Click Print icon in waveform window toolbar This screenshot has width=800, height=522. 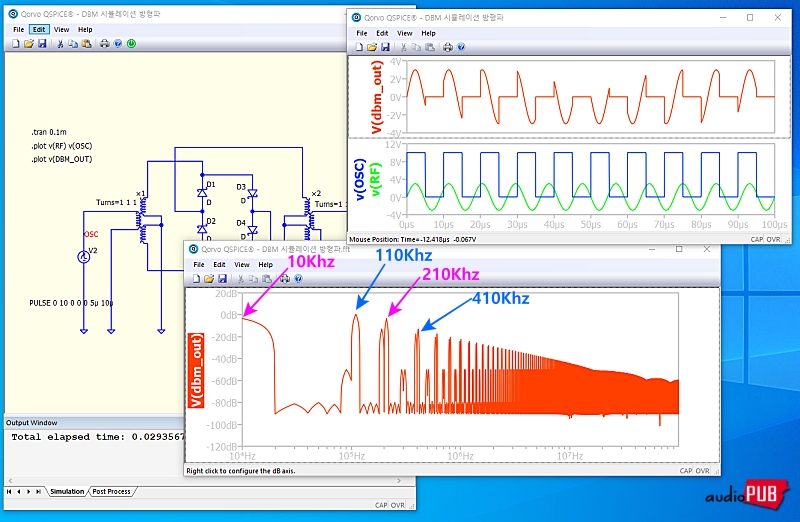[448, 47]
